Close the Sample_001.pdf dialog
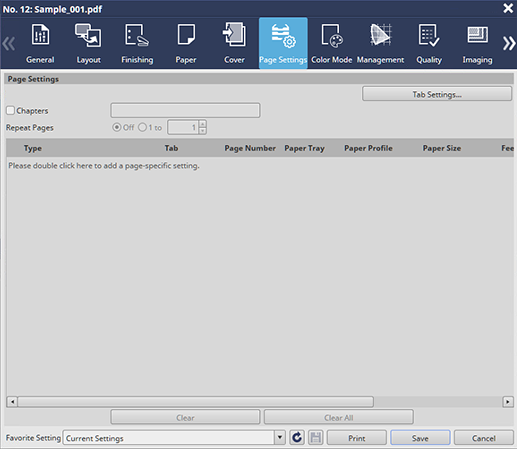Viewport: 517px width, 449px height. [x=508, y=8]
